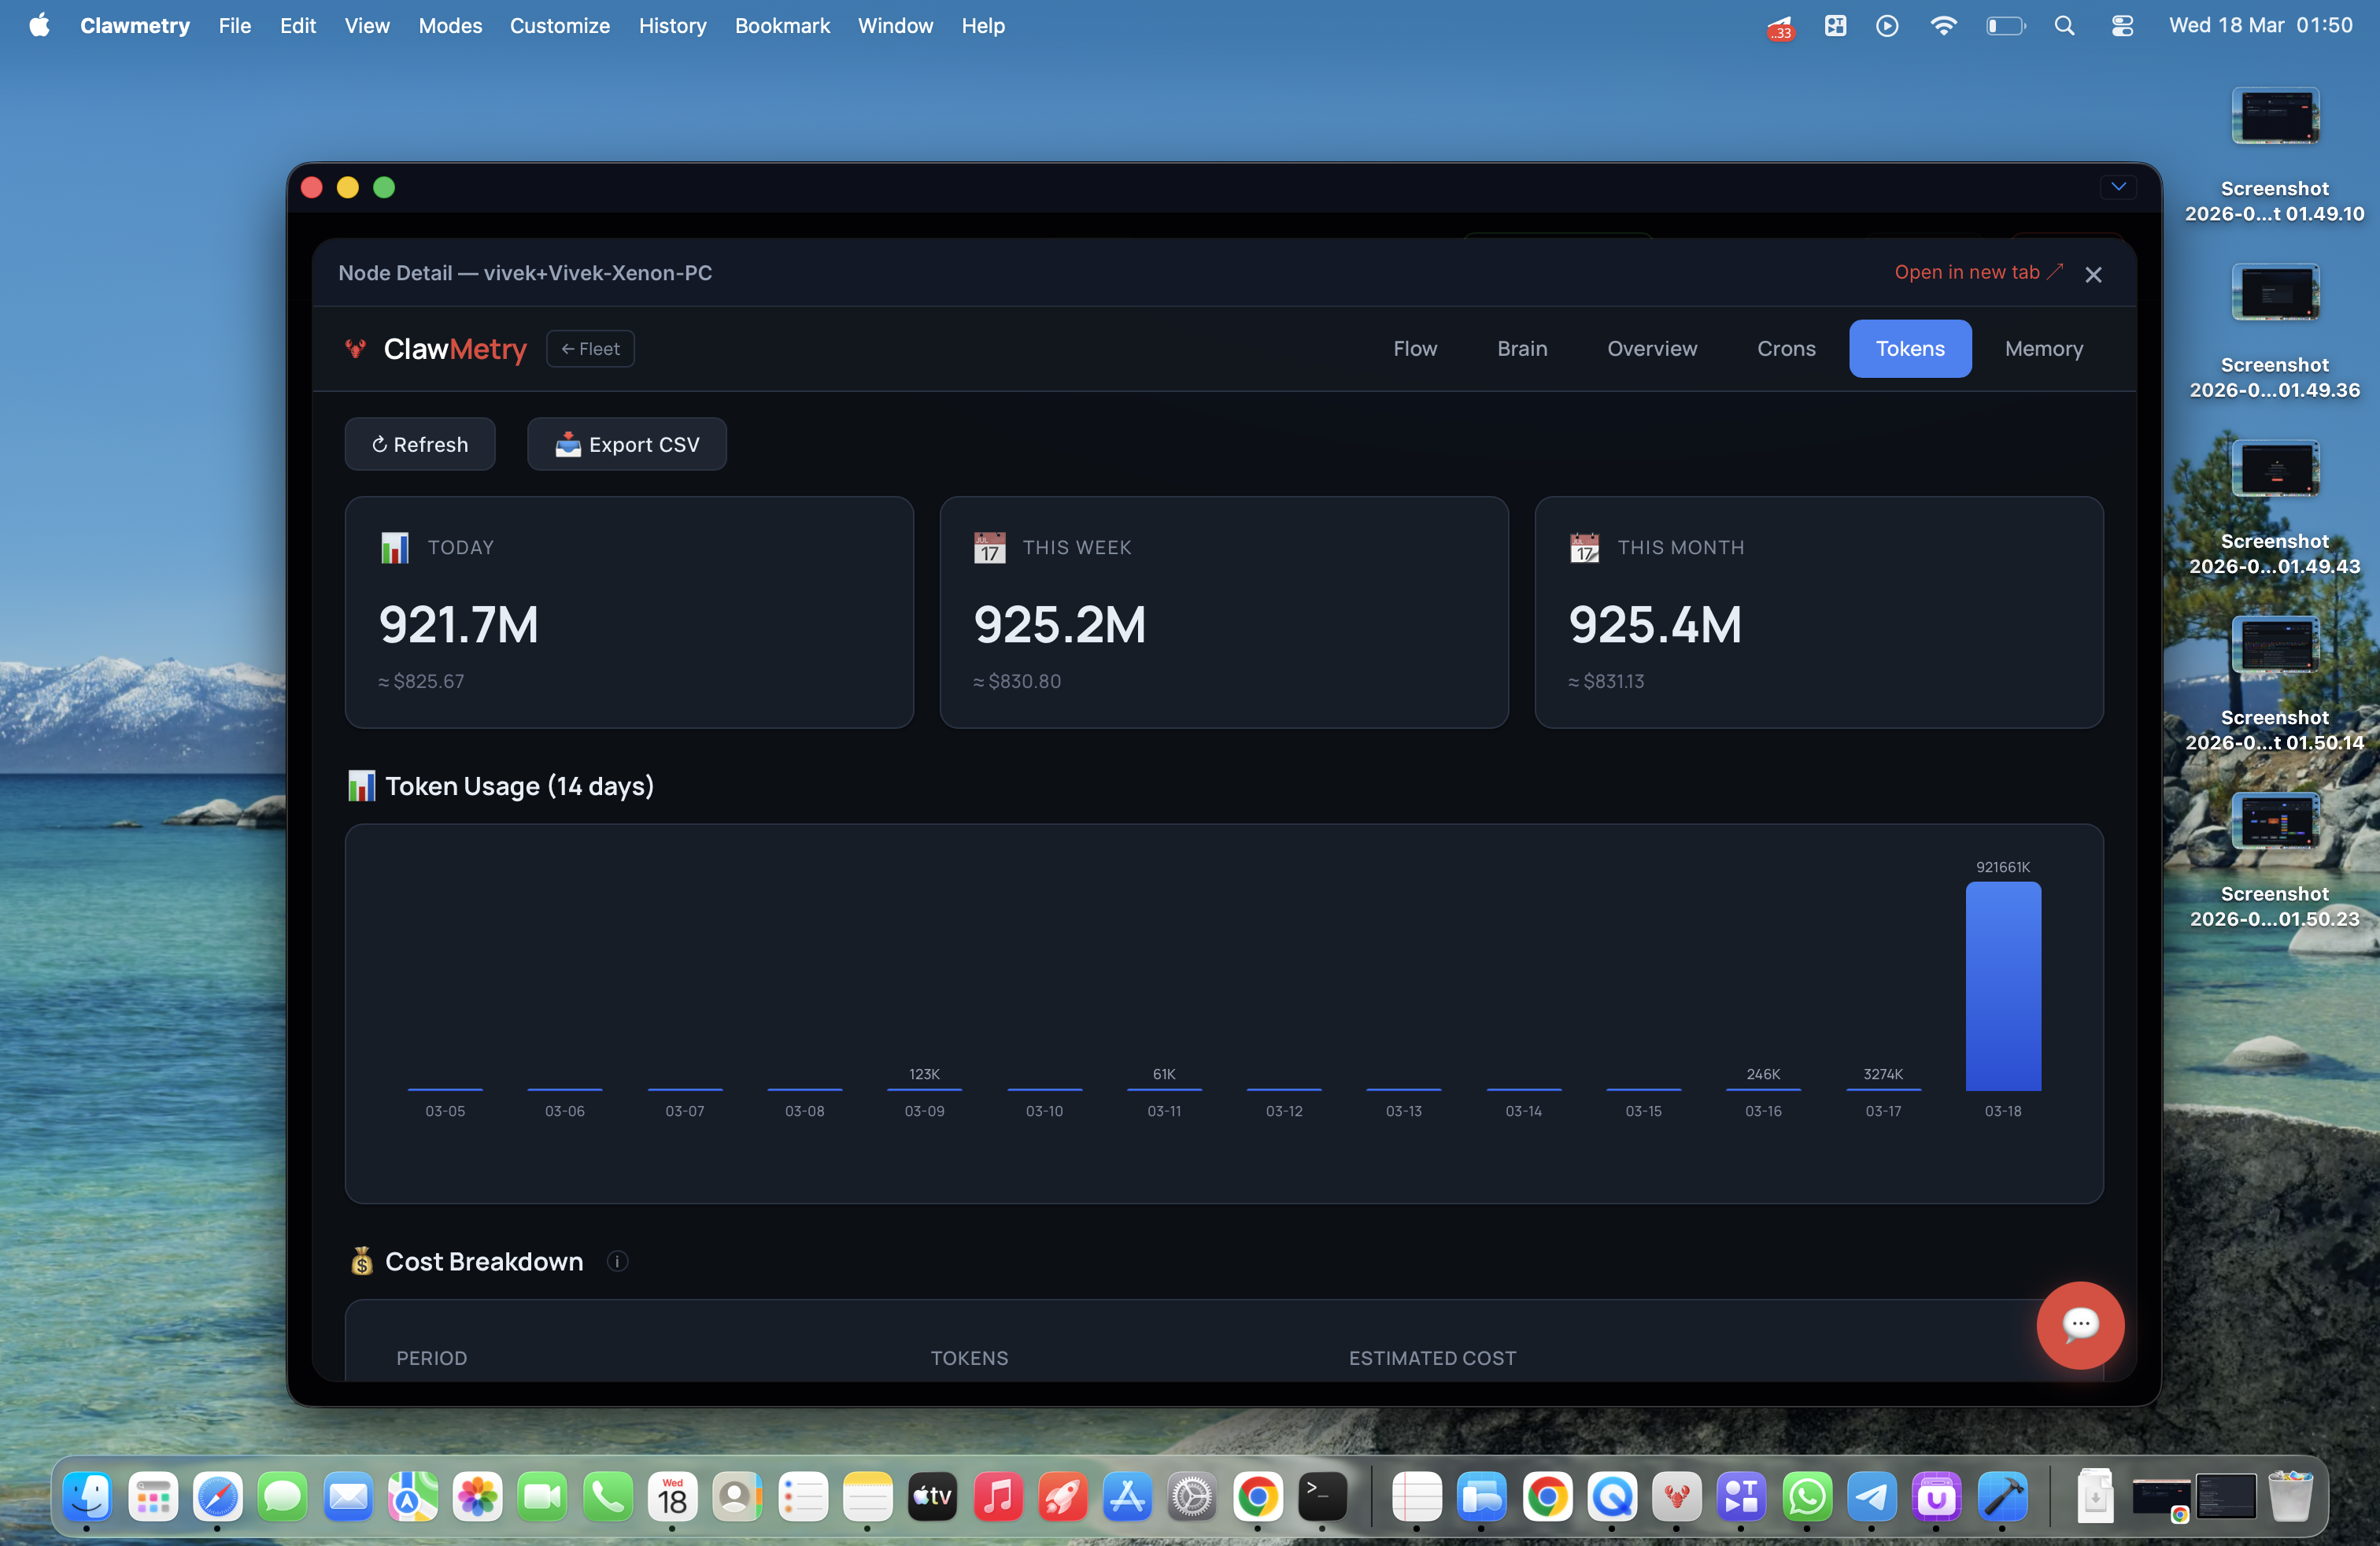Switch to the Crons tab

click(x=1786, y=348)
